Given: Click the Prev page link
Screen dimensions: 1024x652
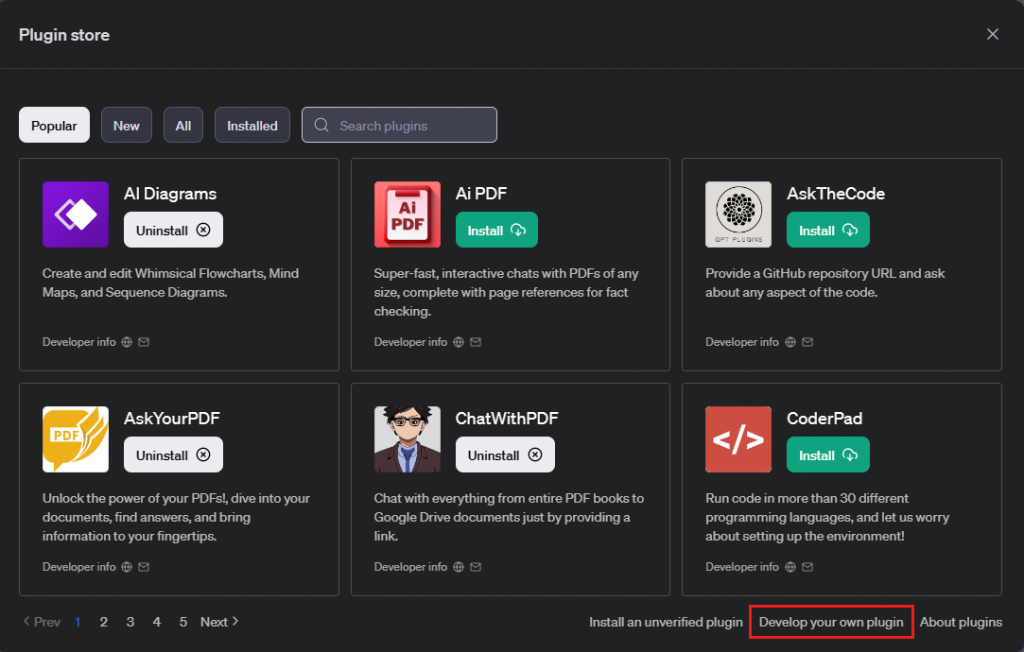Looking at the screenshot, I should click(x=42, y=622).
